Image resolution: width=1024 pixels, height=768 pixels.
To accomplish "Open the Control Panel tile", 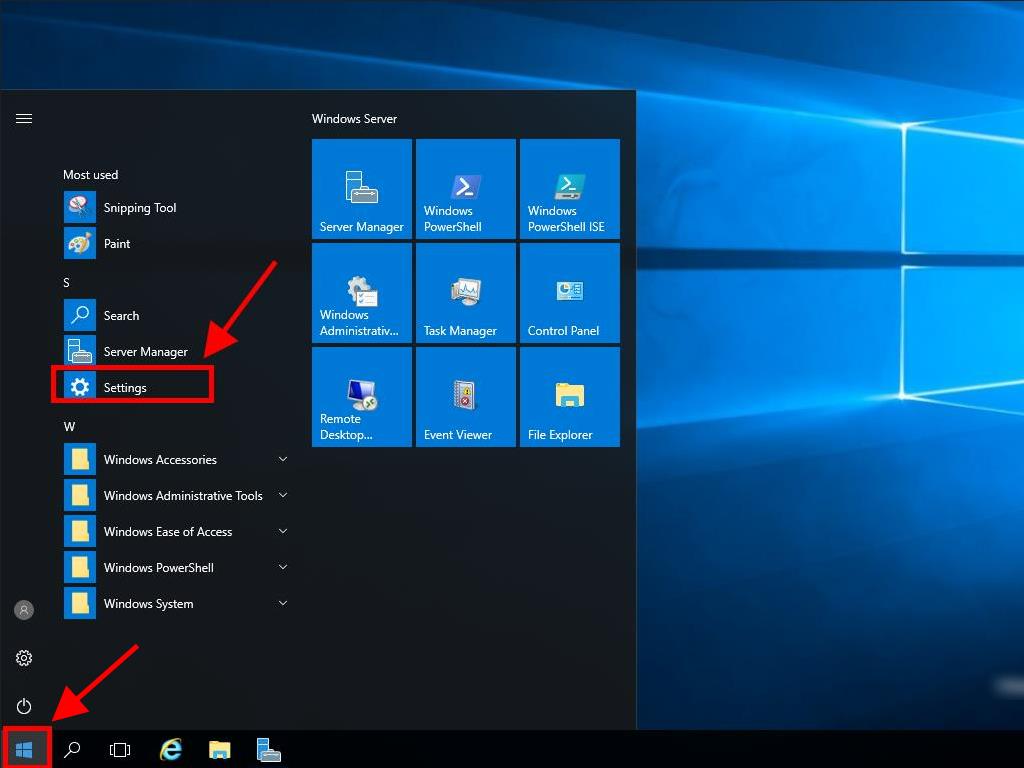I will point(570,293).
